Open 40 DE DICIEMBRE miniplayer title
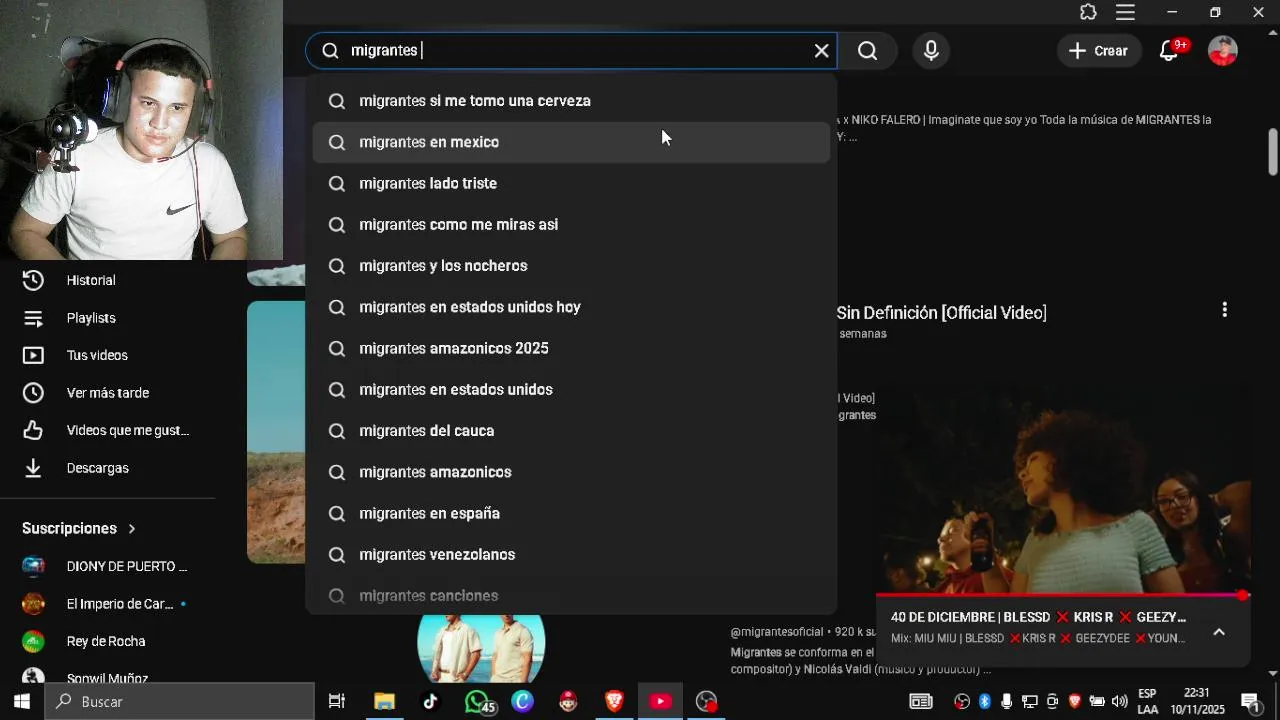1280x720 pixels. [x=1038, y=617]
